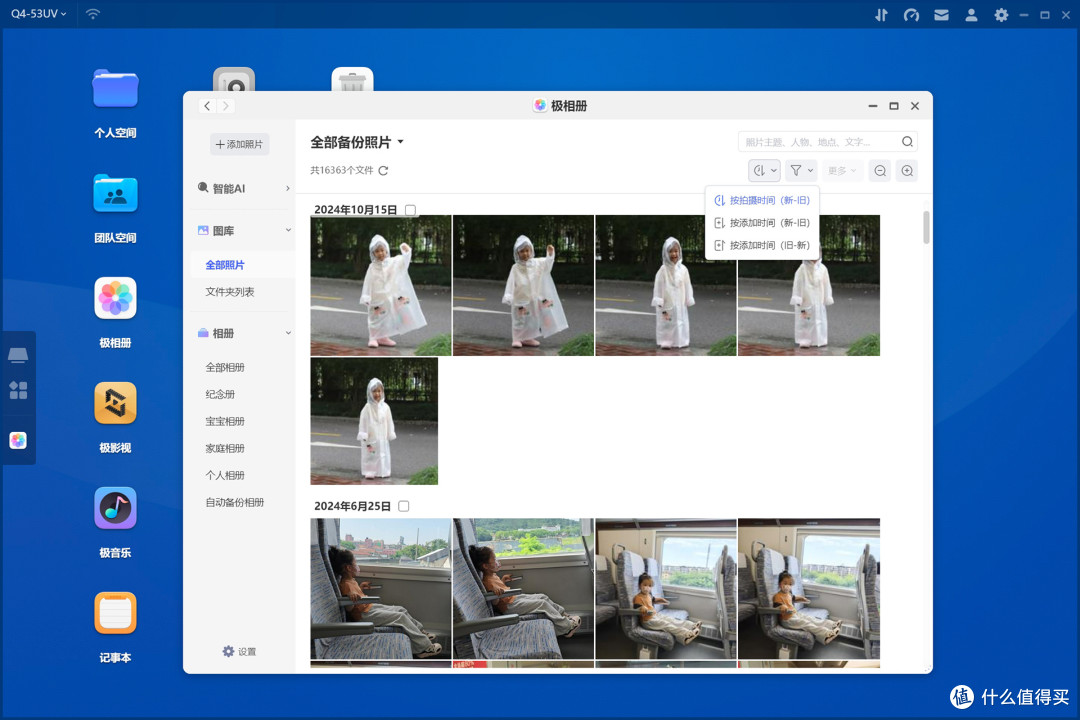Open the disk icon behind the window
Image resolution: width=1080 pixels, height=720 pixels.
pos(234,79)
